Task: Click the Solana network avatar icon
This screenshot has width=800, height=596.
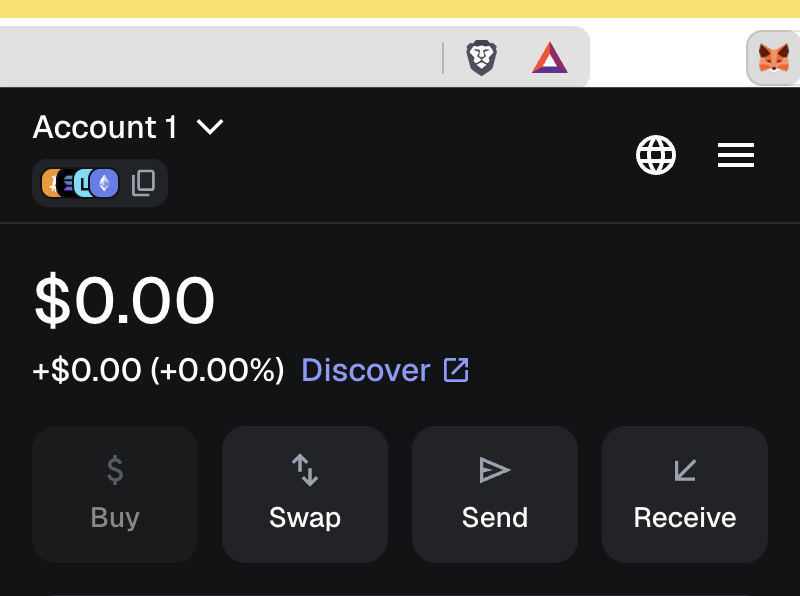Action: [68, 183]
